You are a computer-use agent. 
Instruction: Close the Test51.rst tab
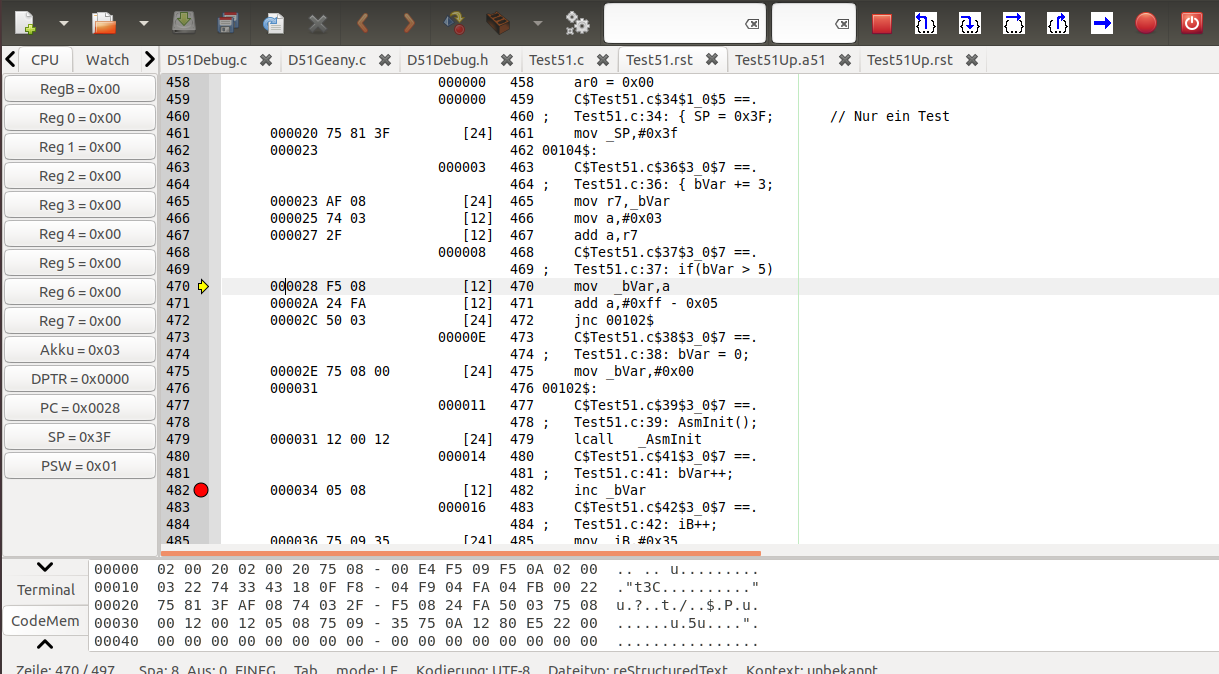pyautogui.click(x=712, y=60)
